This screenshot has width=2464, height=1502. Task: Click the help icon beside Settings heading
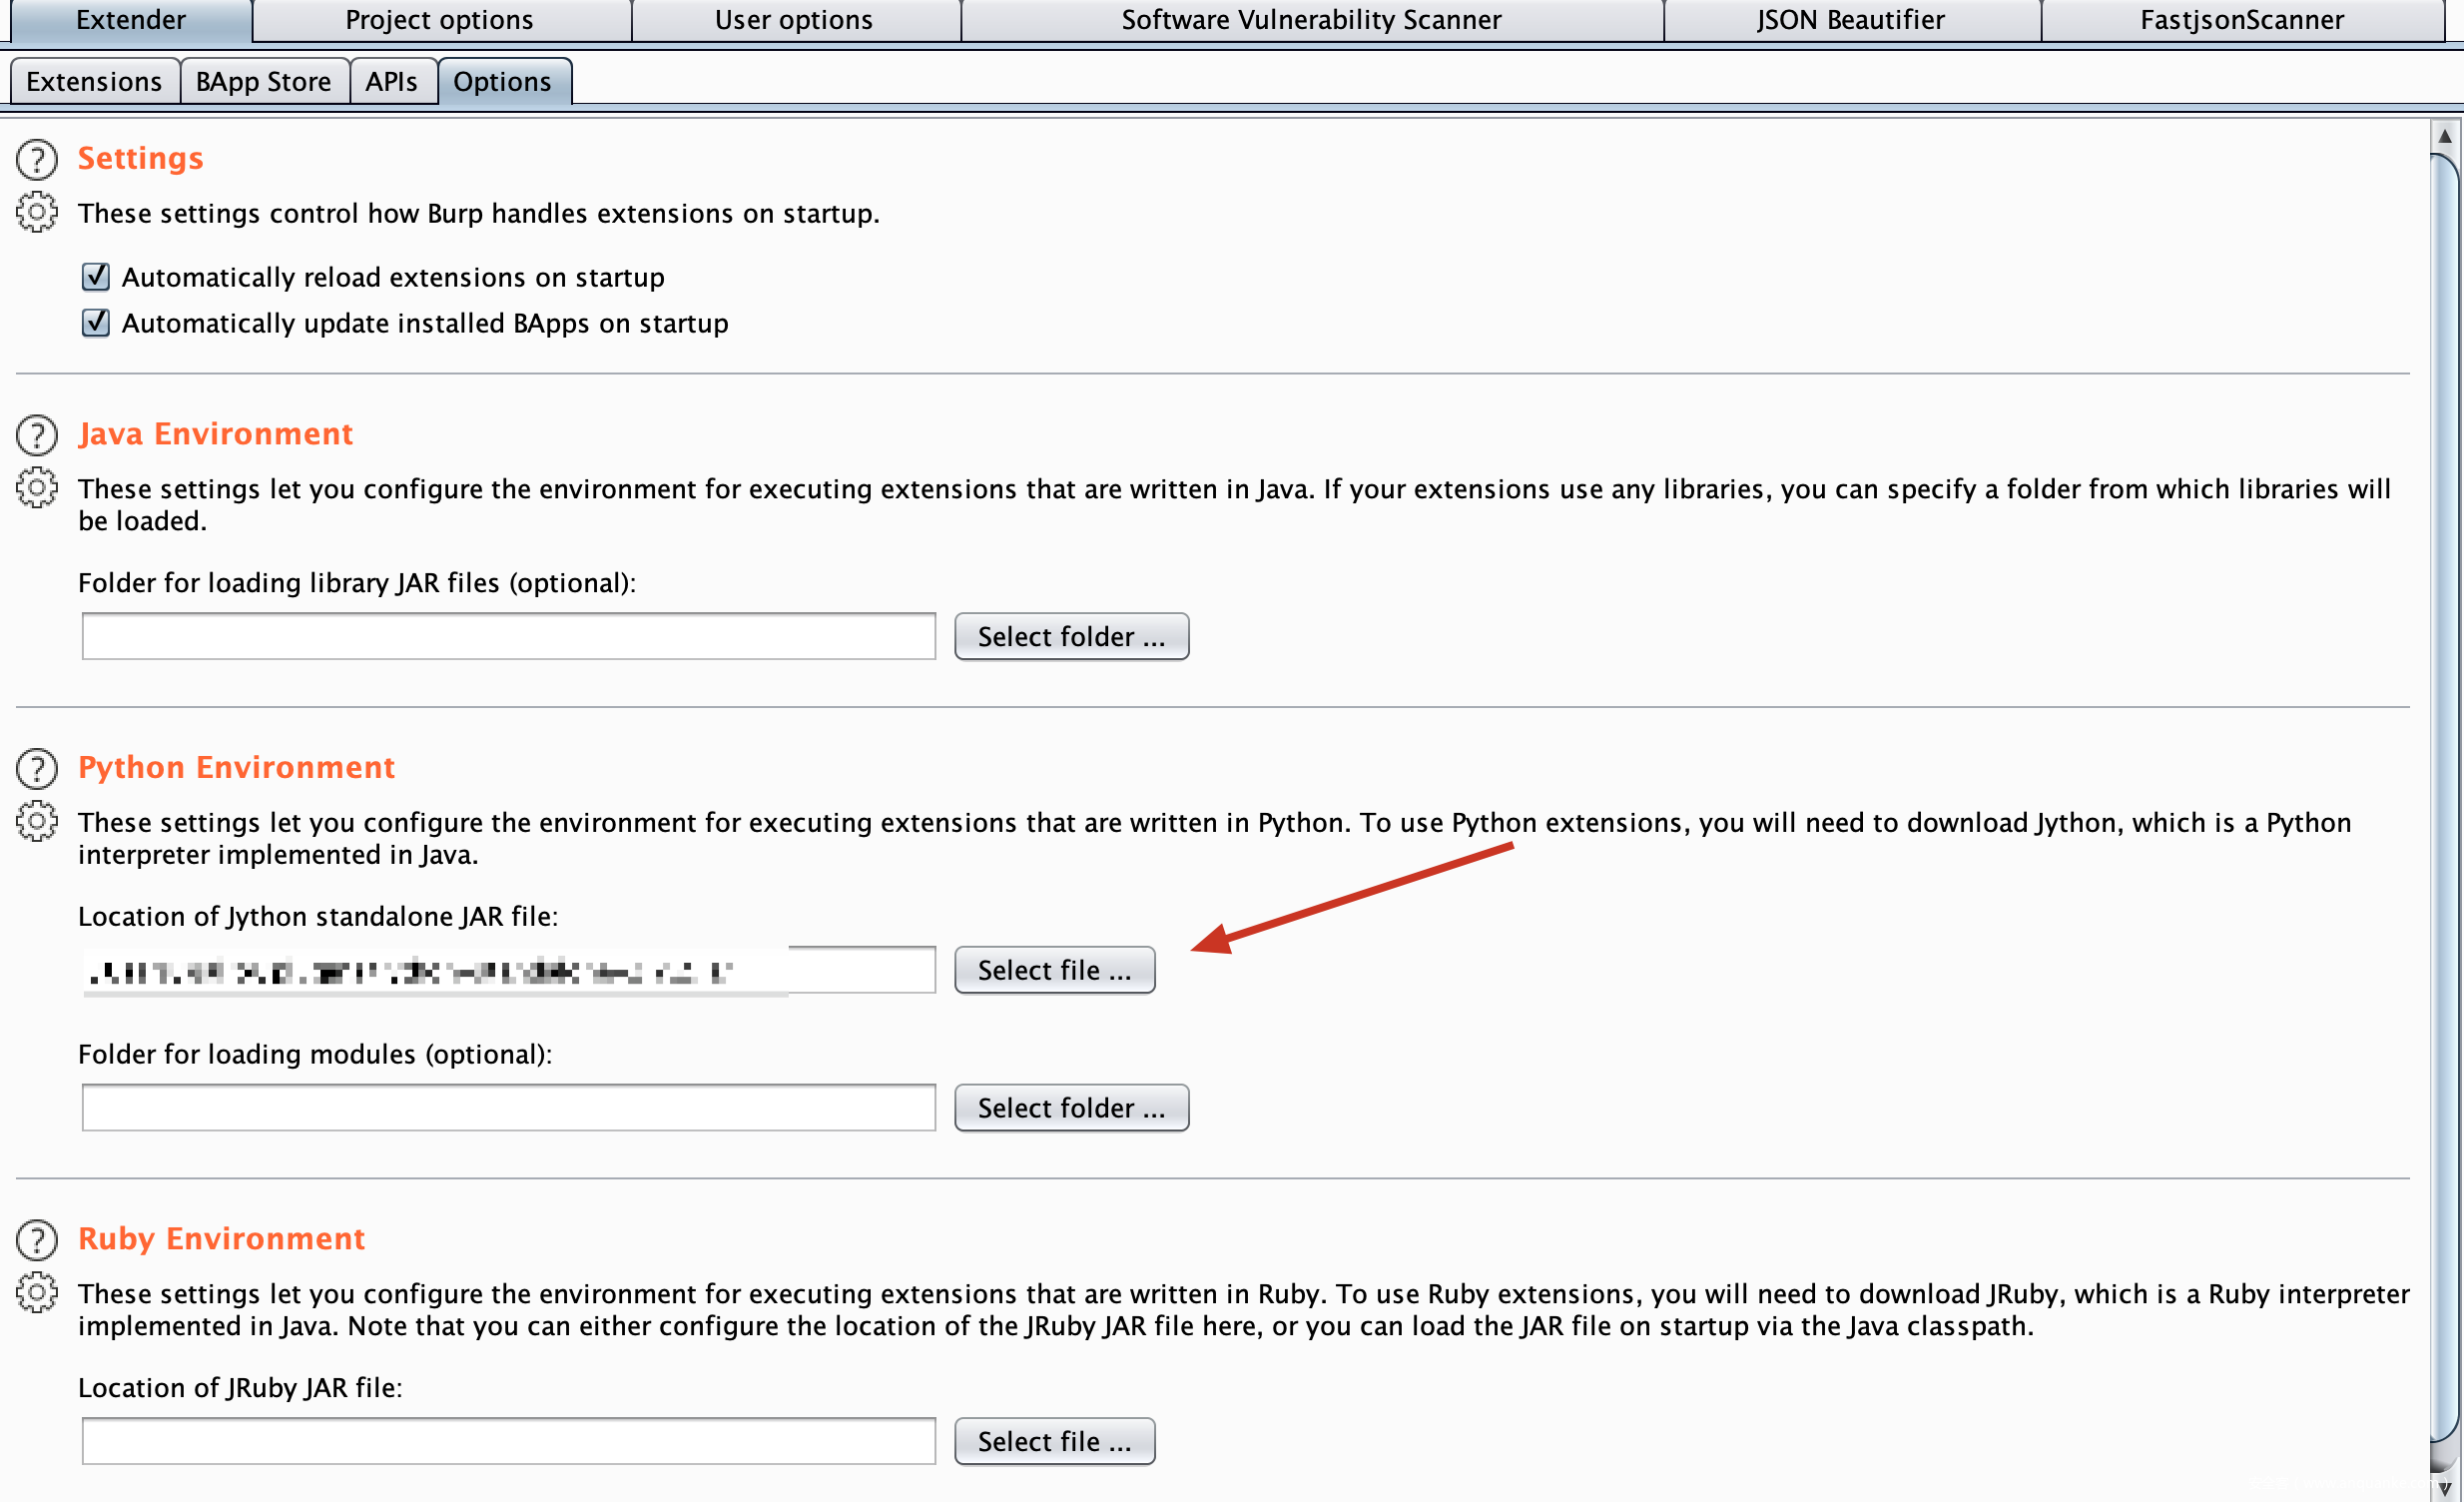click(x=37, y=159)
